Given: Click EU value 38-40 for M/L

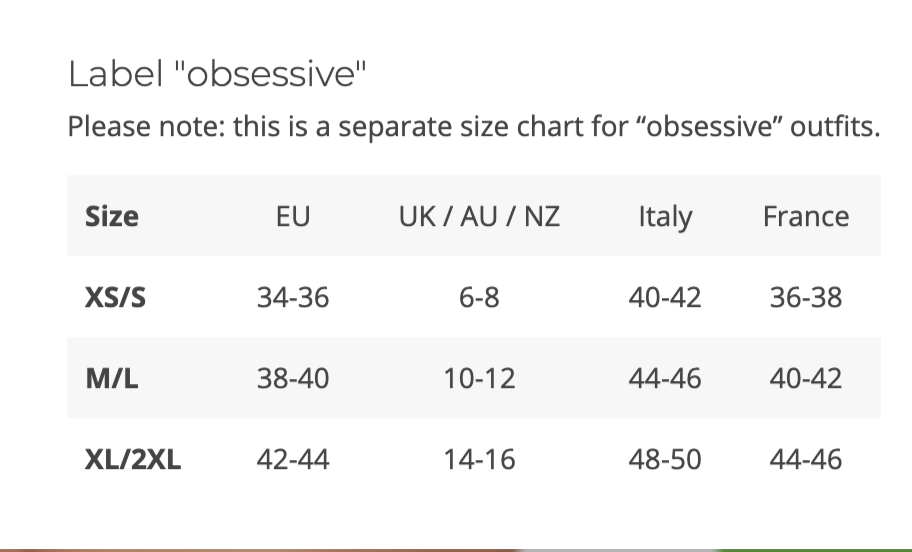Looking at the screenshot, I should tap(293, 378).
